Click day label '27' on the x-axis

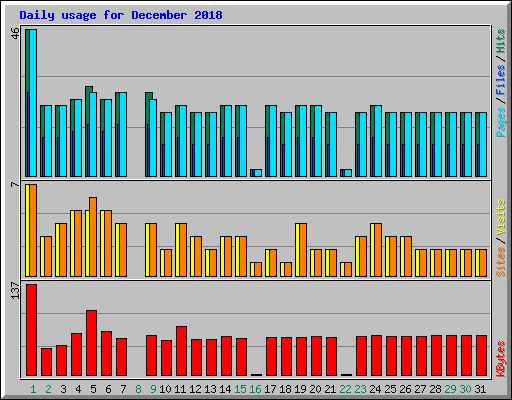[x=420, y=389]
